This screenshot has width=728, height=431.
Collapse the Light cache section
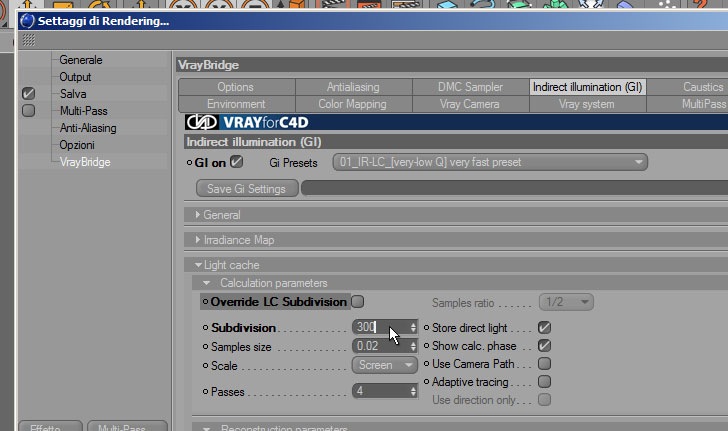tap(198, 265)
